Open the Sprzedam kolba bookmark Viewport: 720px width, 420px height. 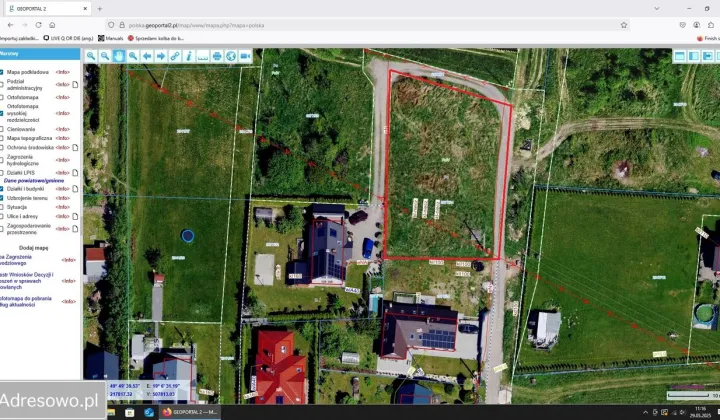tap(156, 39)
